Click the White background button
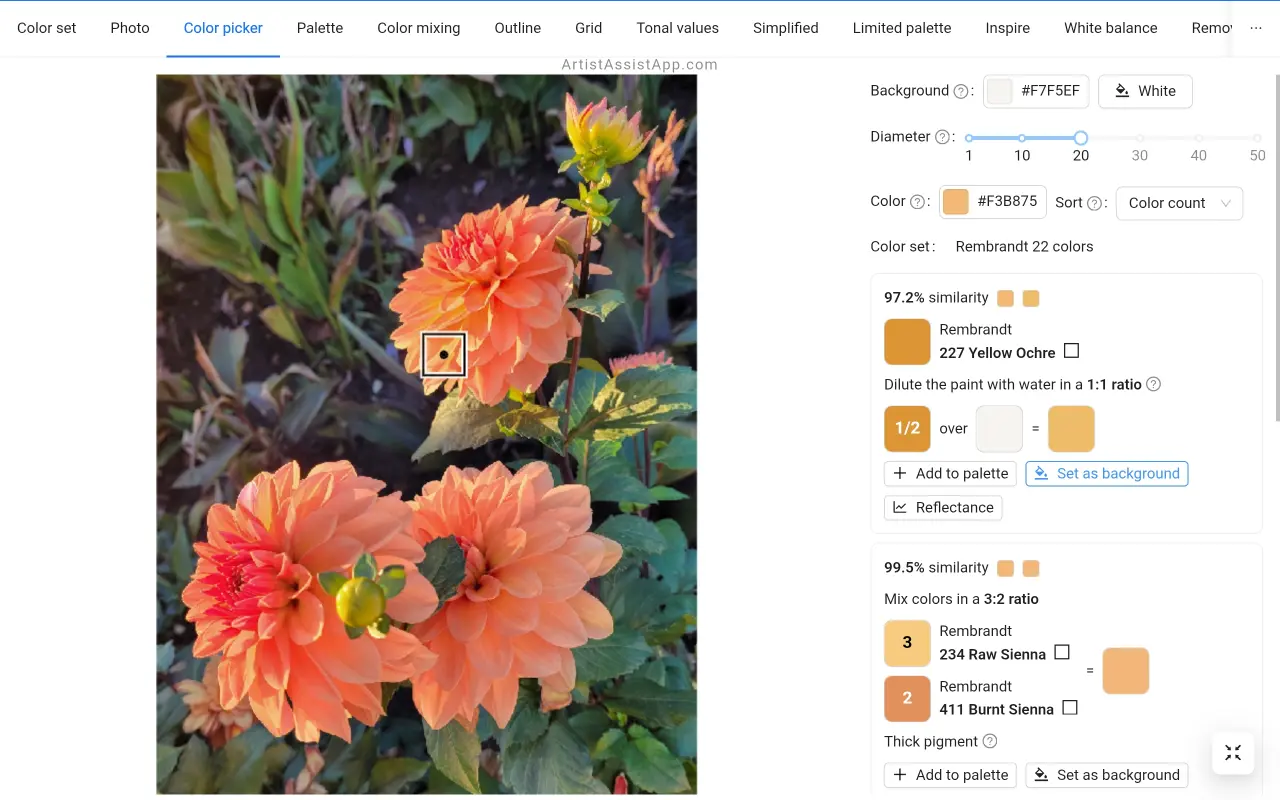Screen dimensions: 1280x800 [x=1145, y=91]
